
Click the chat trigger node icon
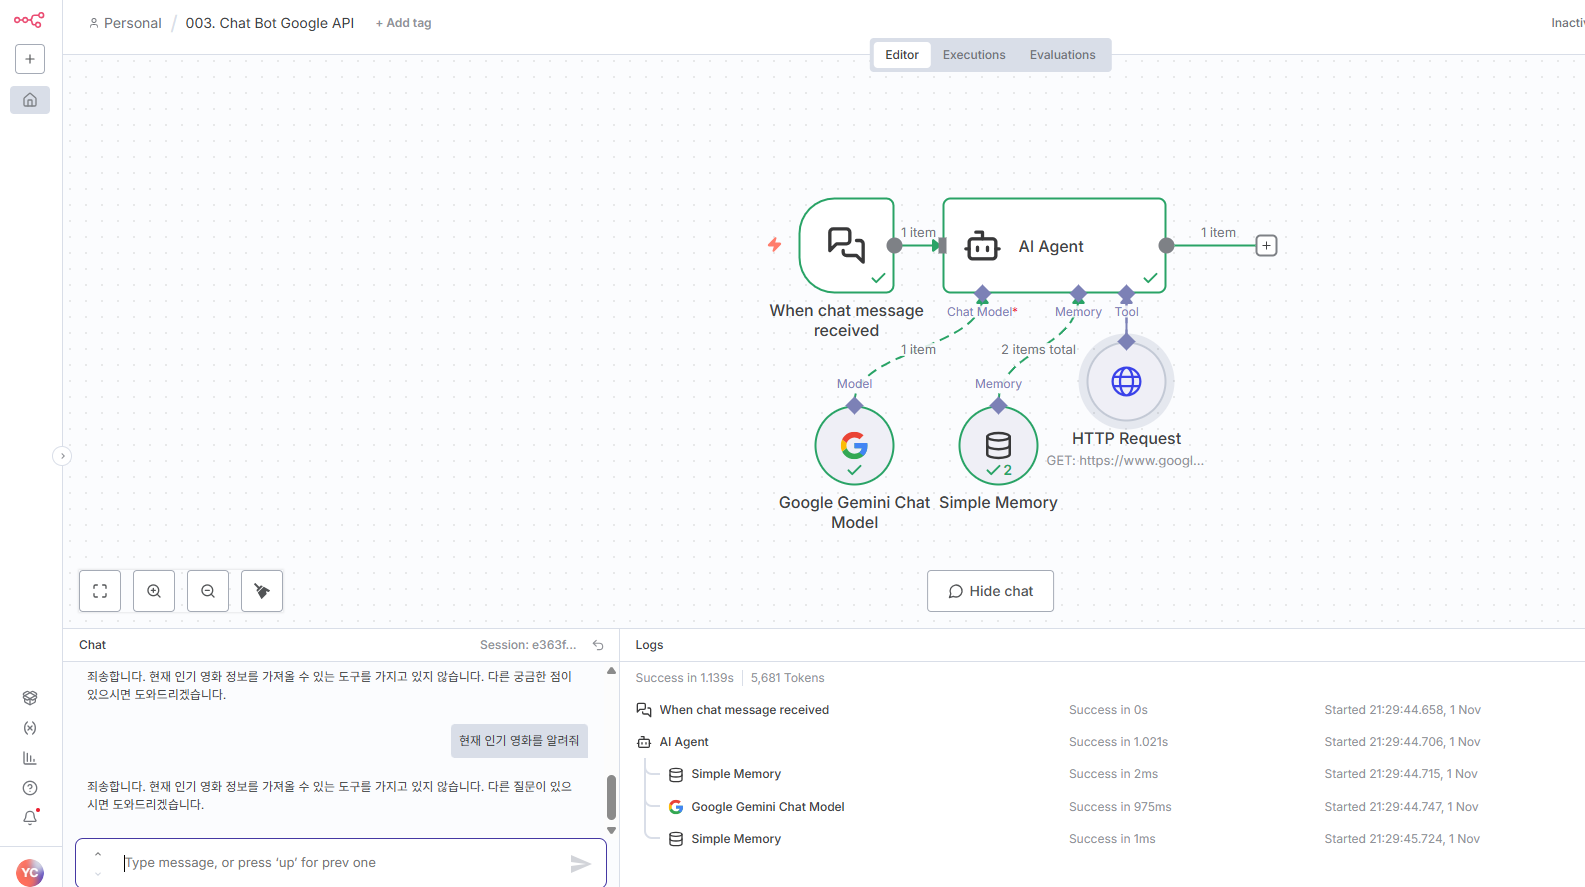coord(846,245)
